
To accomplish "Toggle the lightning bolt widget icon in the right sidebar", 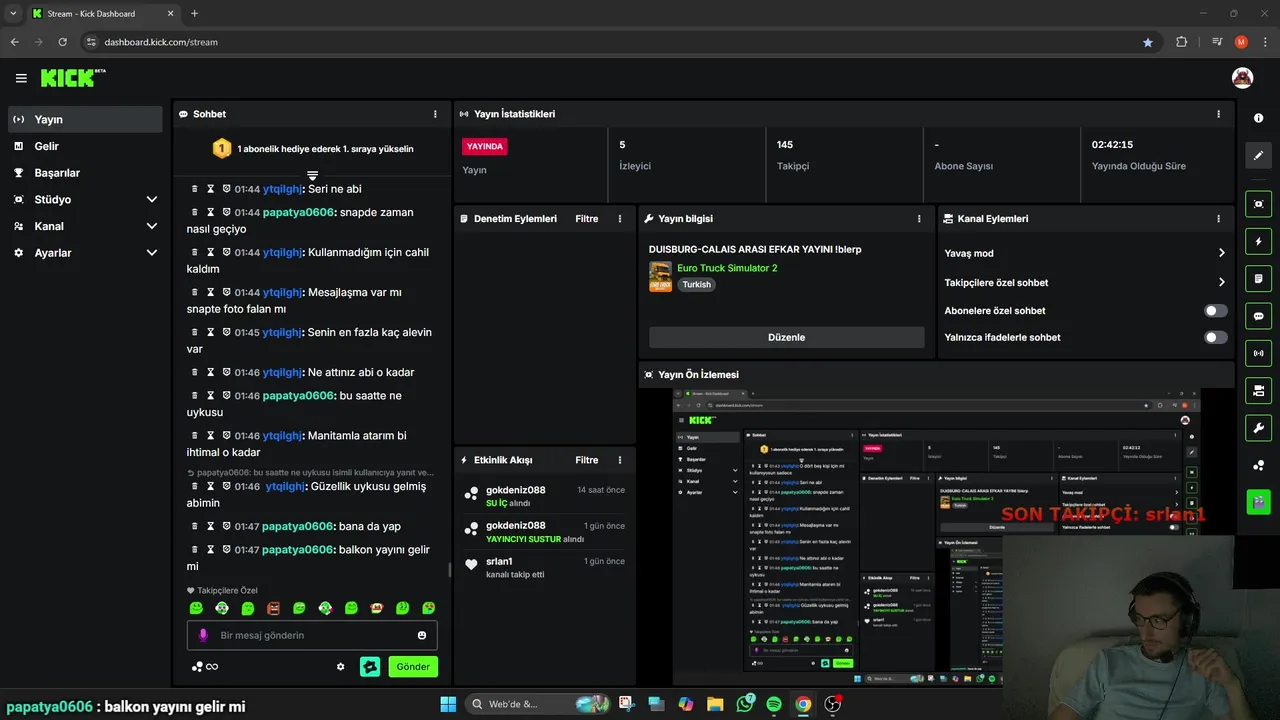I will (x=1258, y=241).
